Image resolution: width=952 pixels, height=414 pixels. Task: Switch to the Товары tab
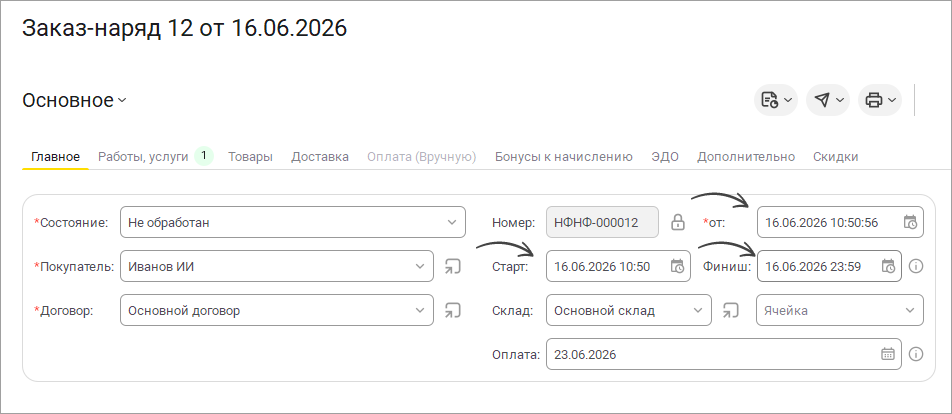(x=250, y=157)
